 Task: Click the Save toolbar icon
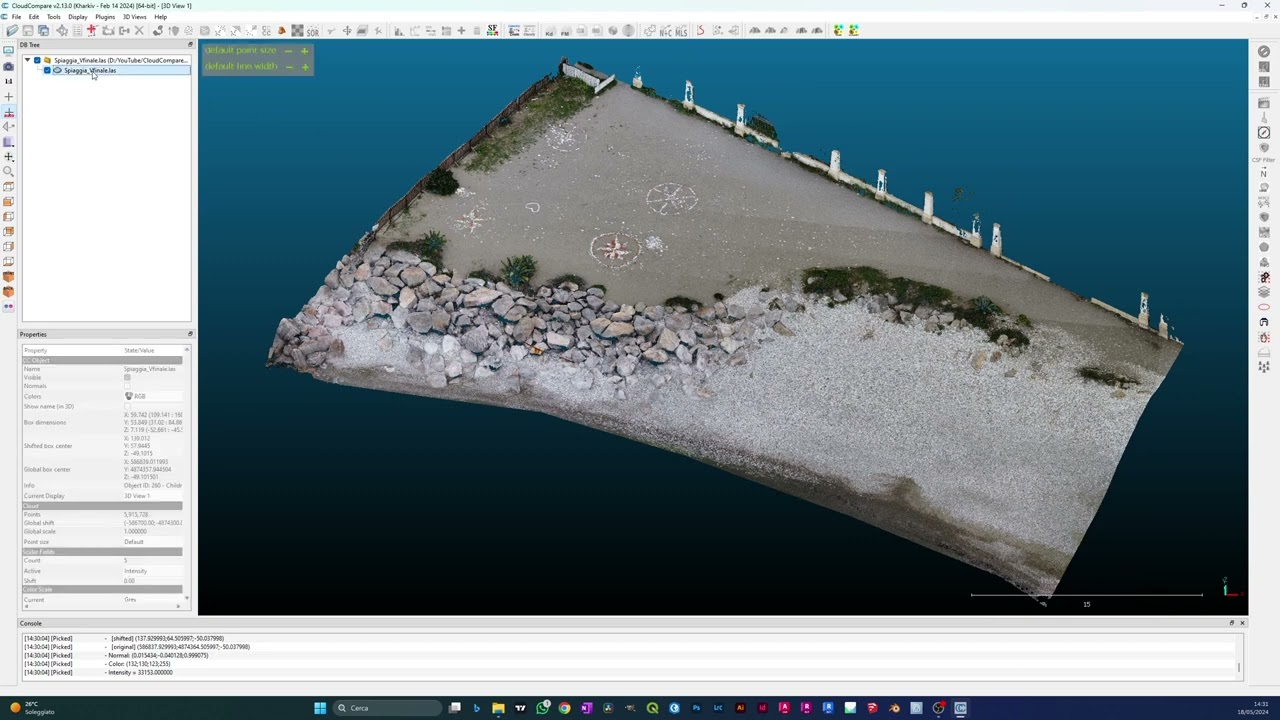[28, 30]
